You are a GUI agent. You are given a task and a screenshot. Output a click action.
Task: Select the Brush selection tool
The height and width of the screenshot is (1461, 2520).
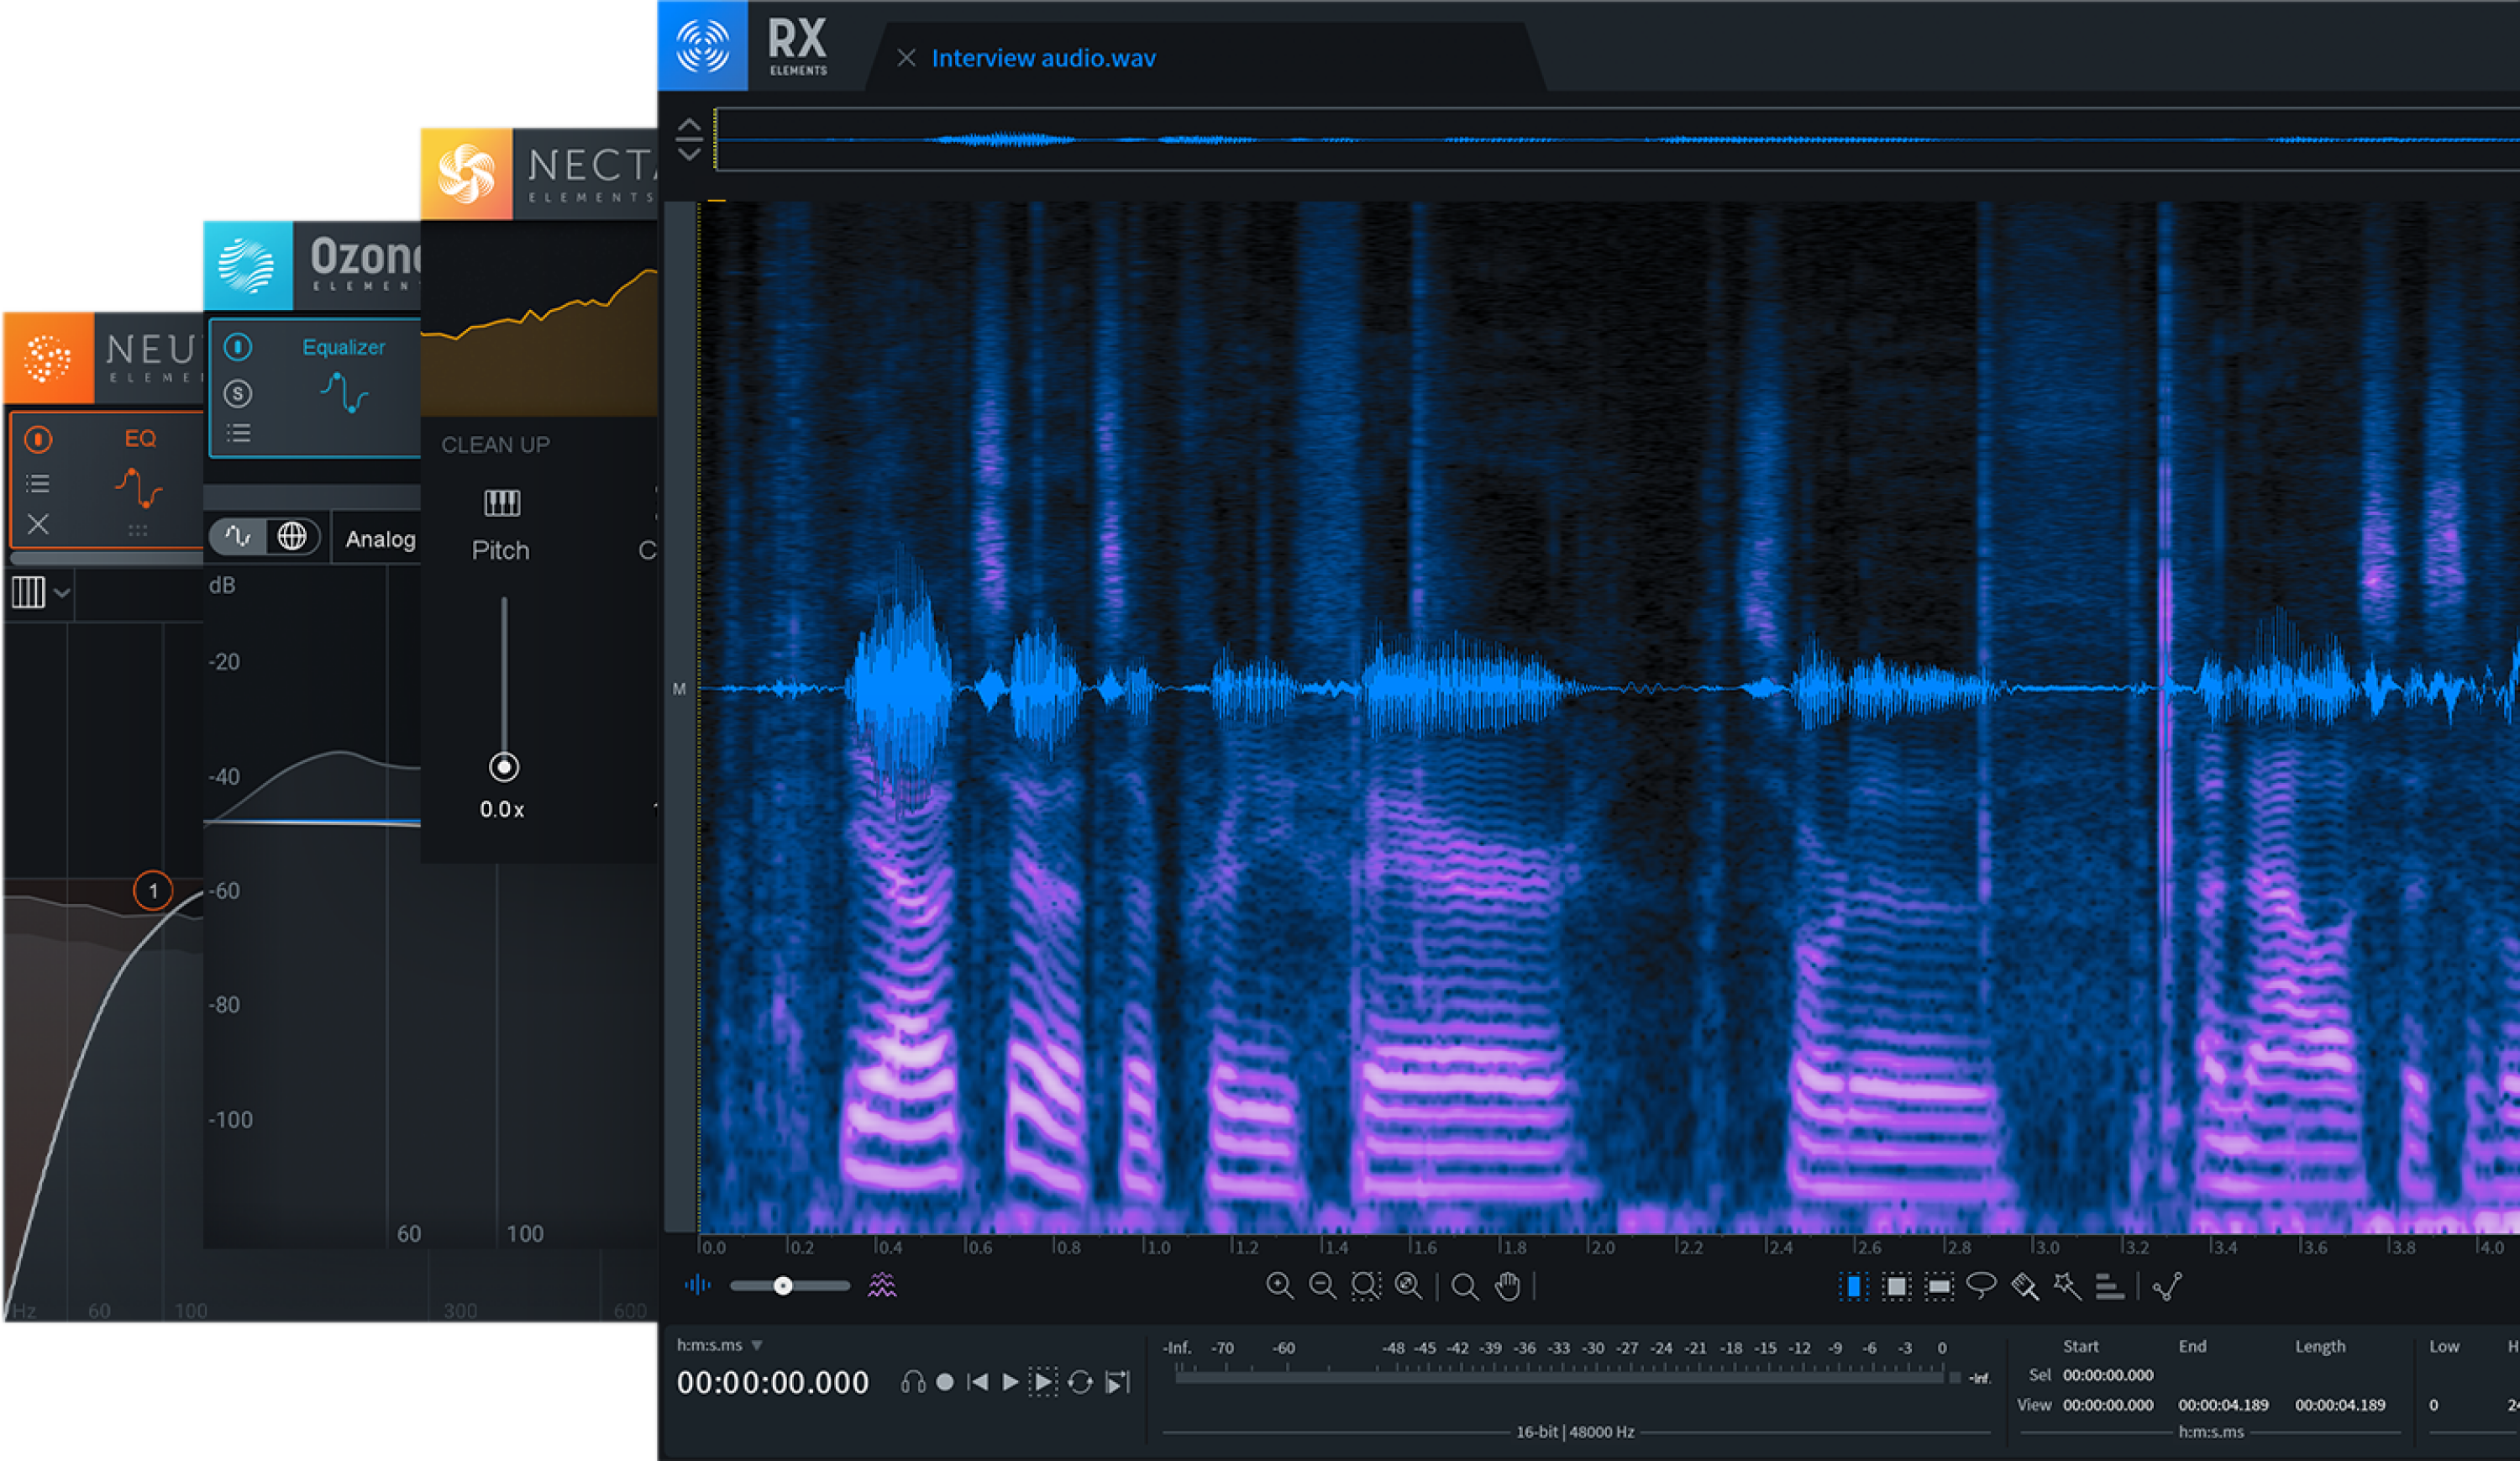(x=2026, y=1286)
